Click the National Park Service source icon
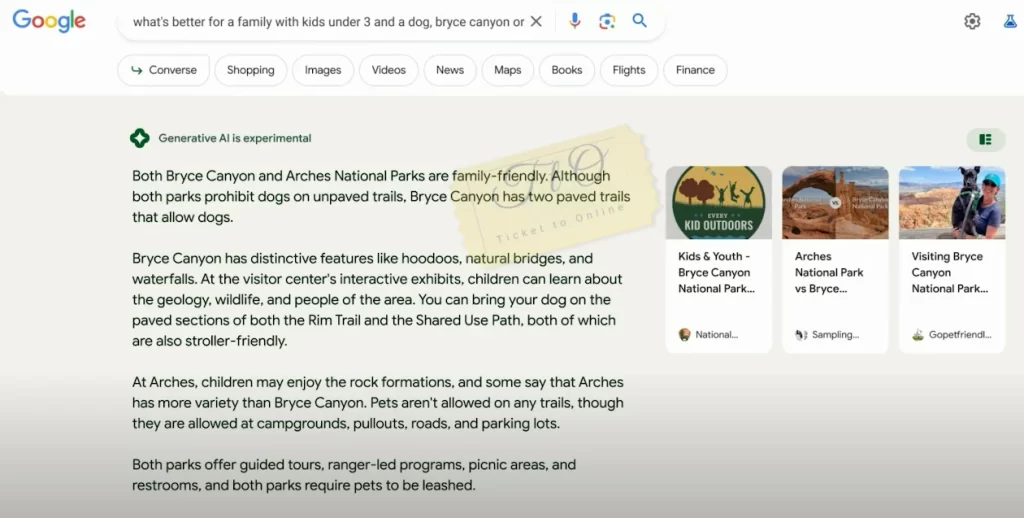 tap(684, 334)
